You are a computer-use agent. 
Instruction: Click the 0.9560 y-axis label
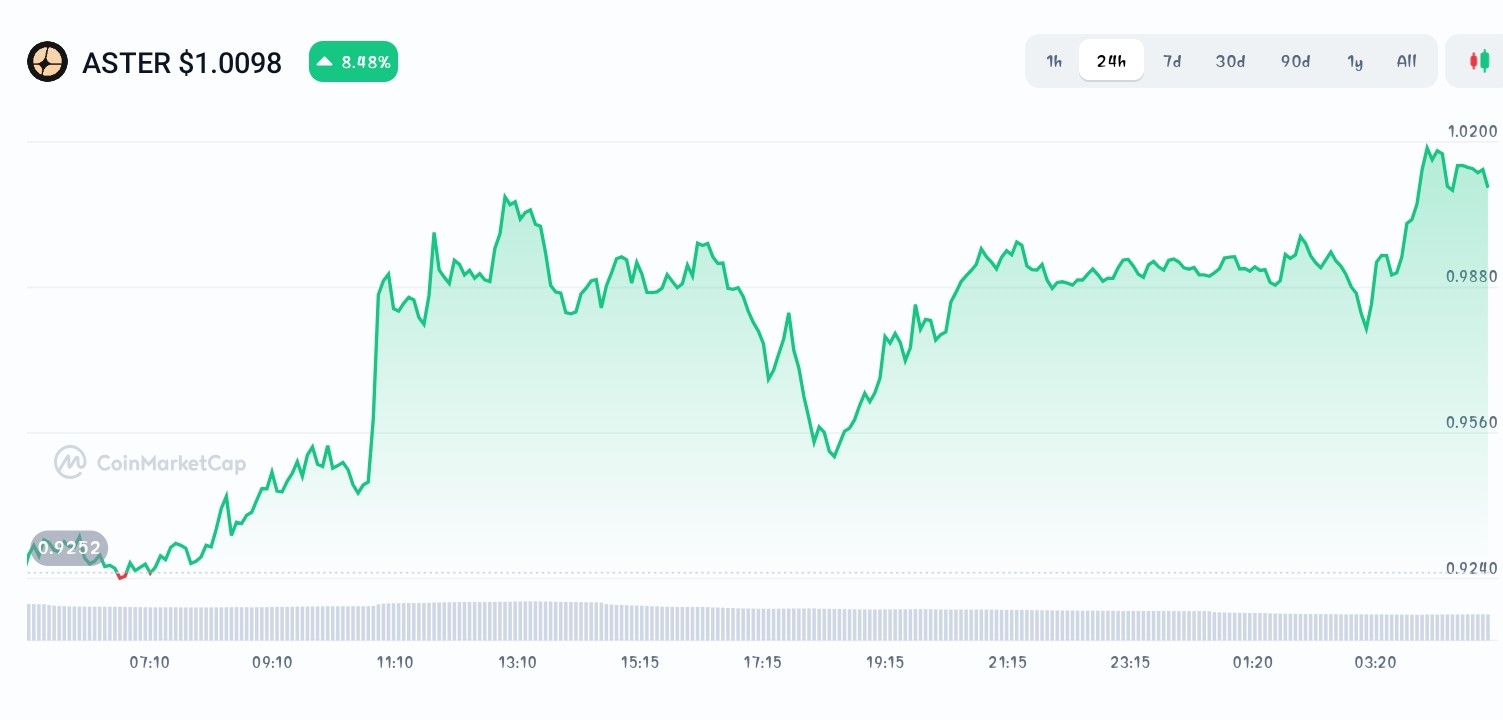(x=1472, y=422)
